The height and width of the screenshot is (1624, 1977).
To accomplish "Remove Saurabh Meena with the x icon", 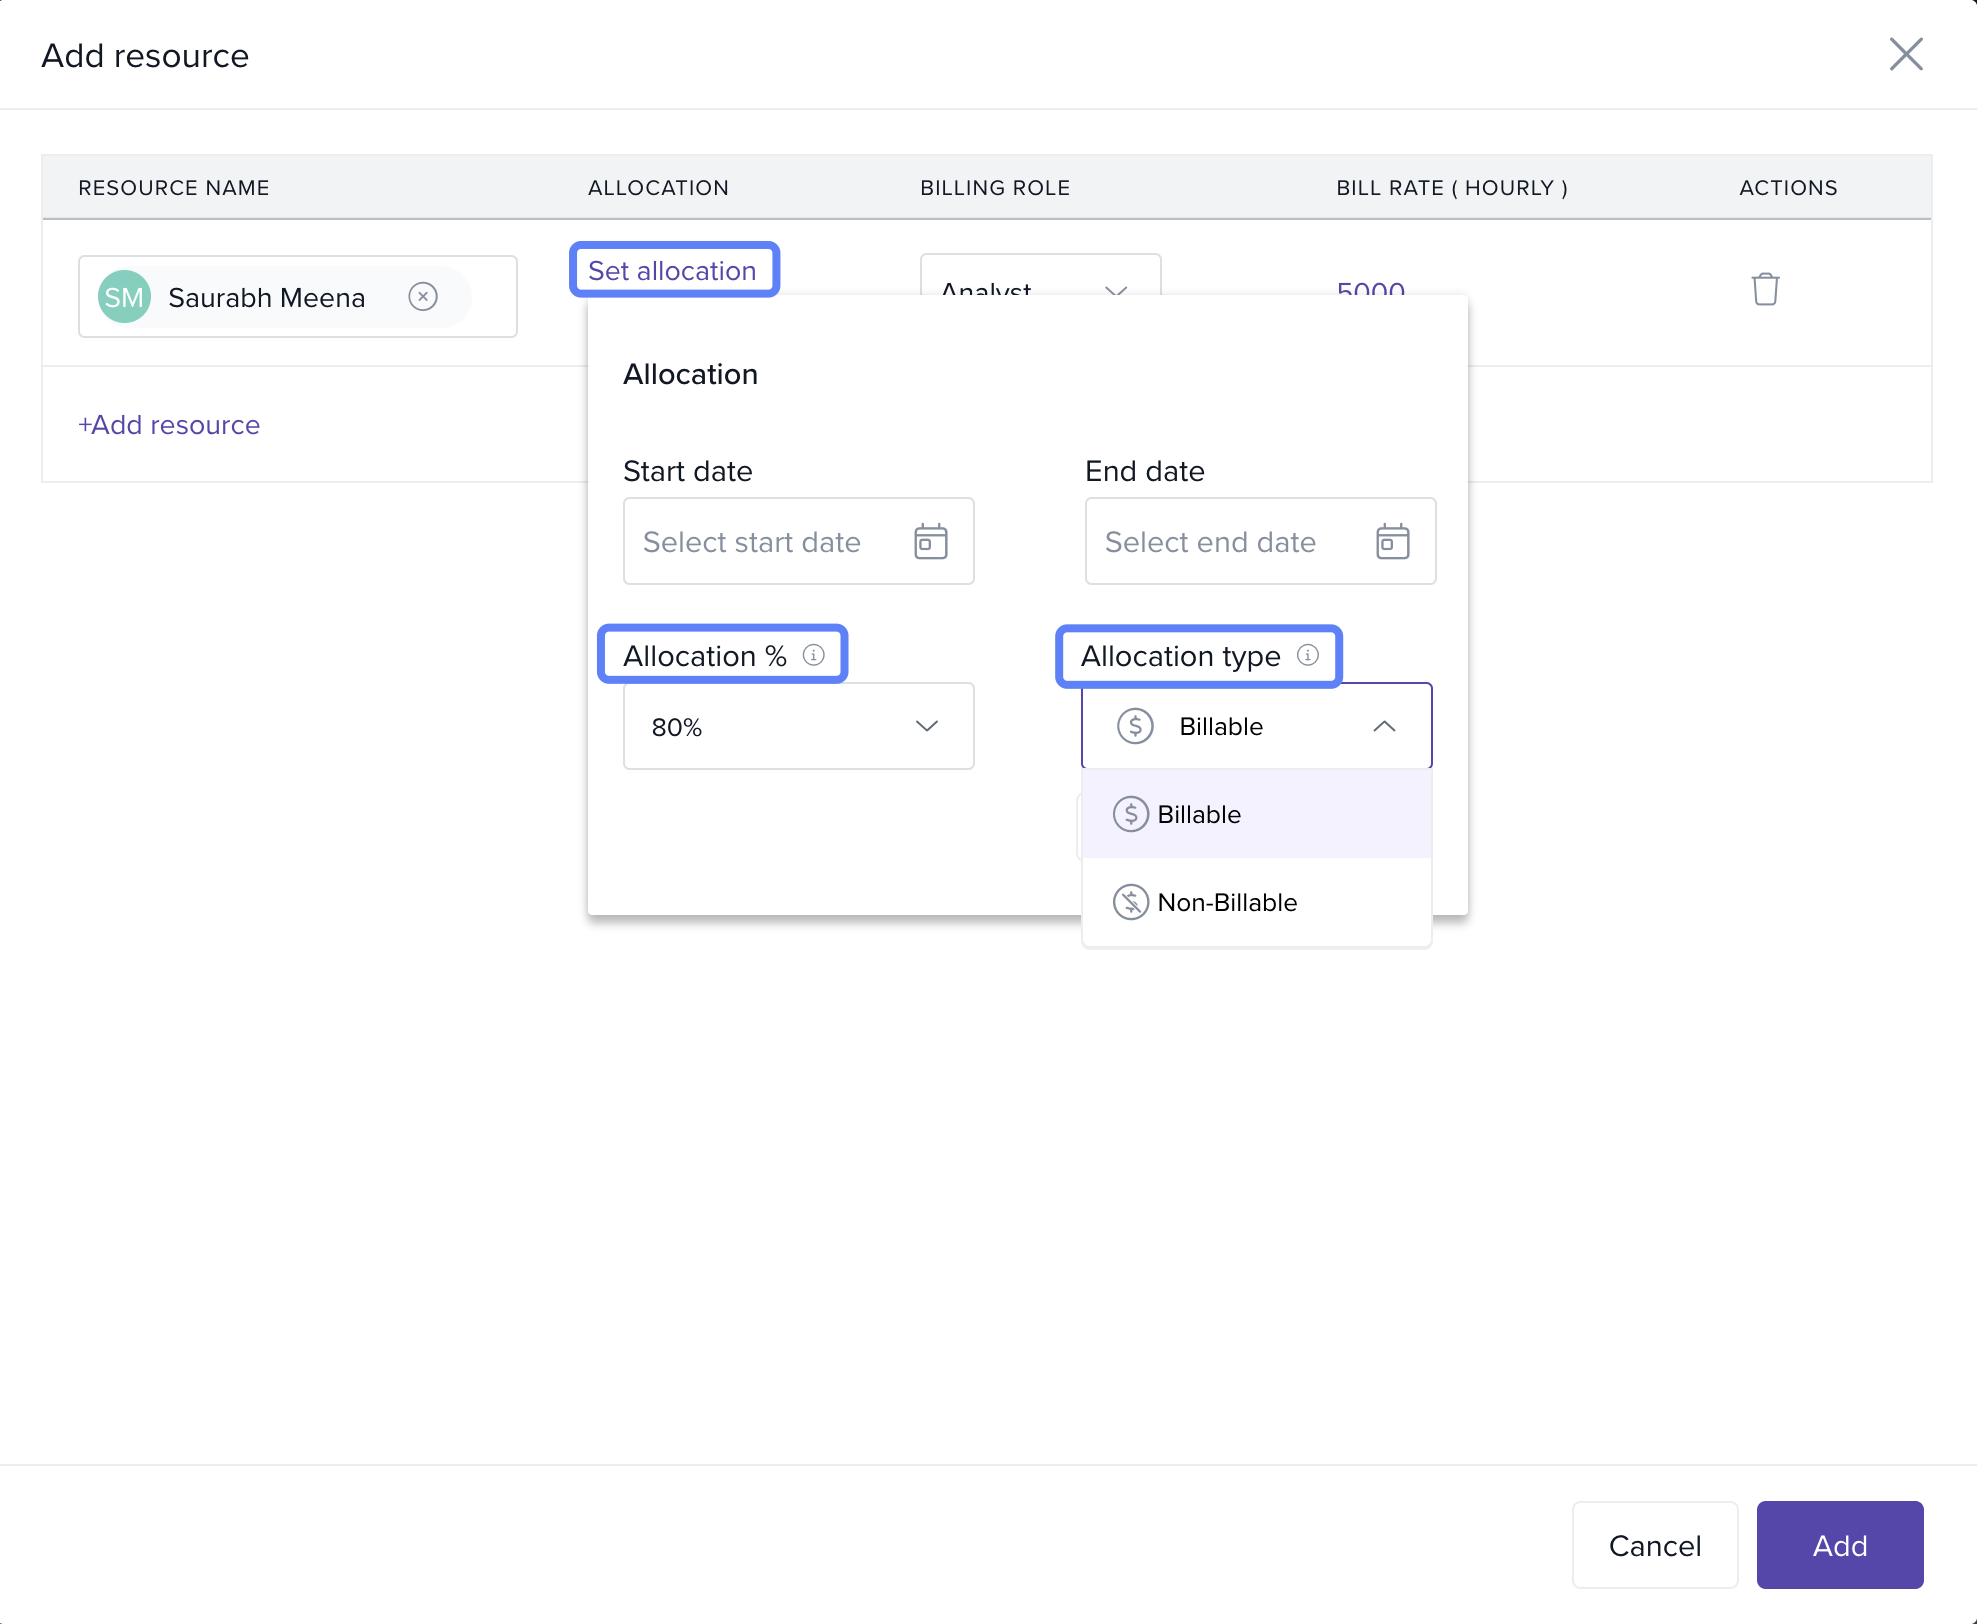I will [423, 297].
